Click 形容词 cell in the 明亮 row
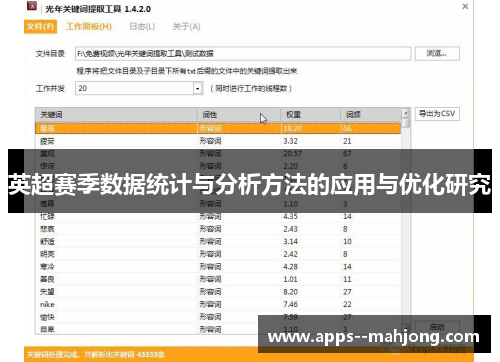Viewport: 500px width, 362px height. pos(210,254)
